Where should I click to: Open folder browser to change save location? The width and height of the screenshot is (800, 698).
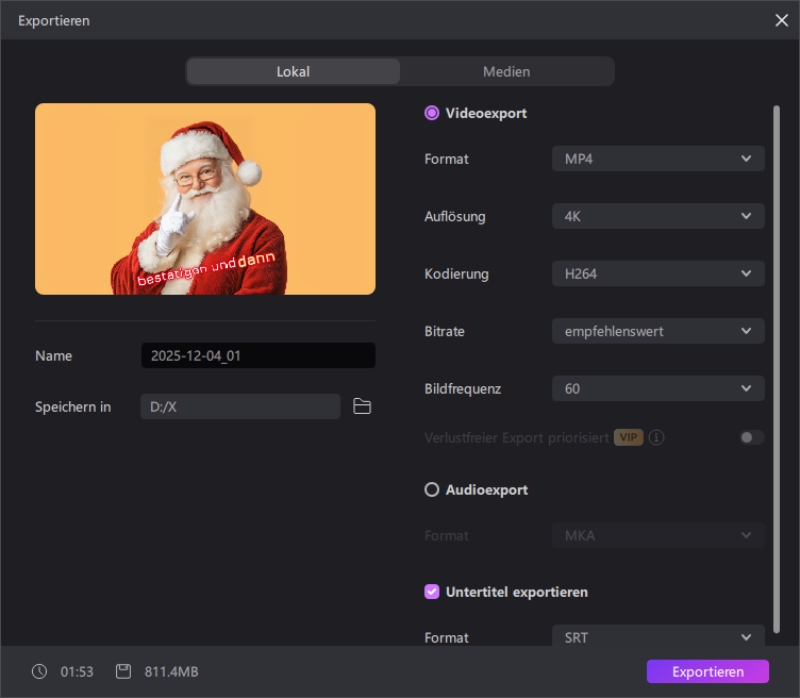tap(362, 406)
